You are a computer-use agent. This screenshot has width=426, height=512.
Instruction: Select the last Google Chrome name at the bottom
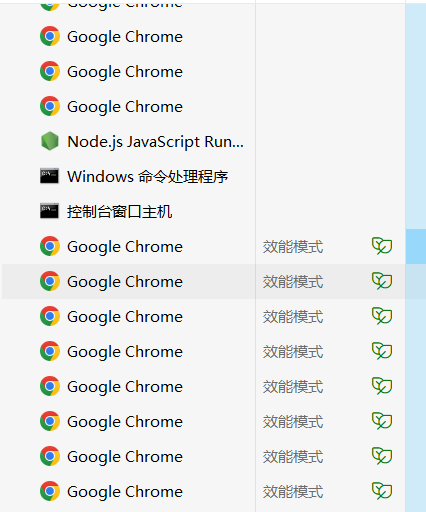pyautogui.click(x=125, y=492)
